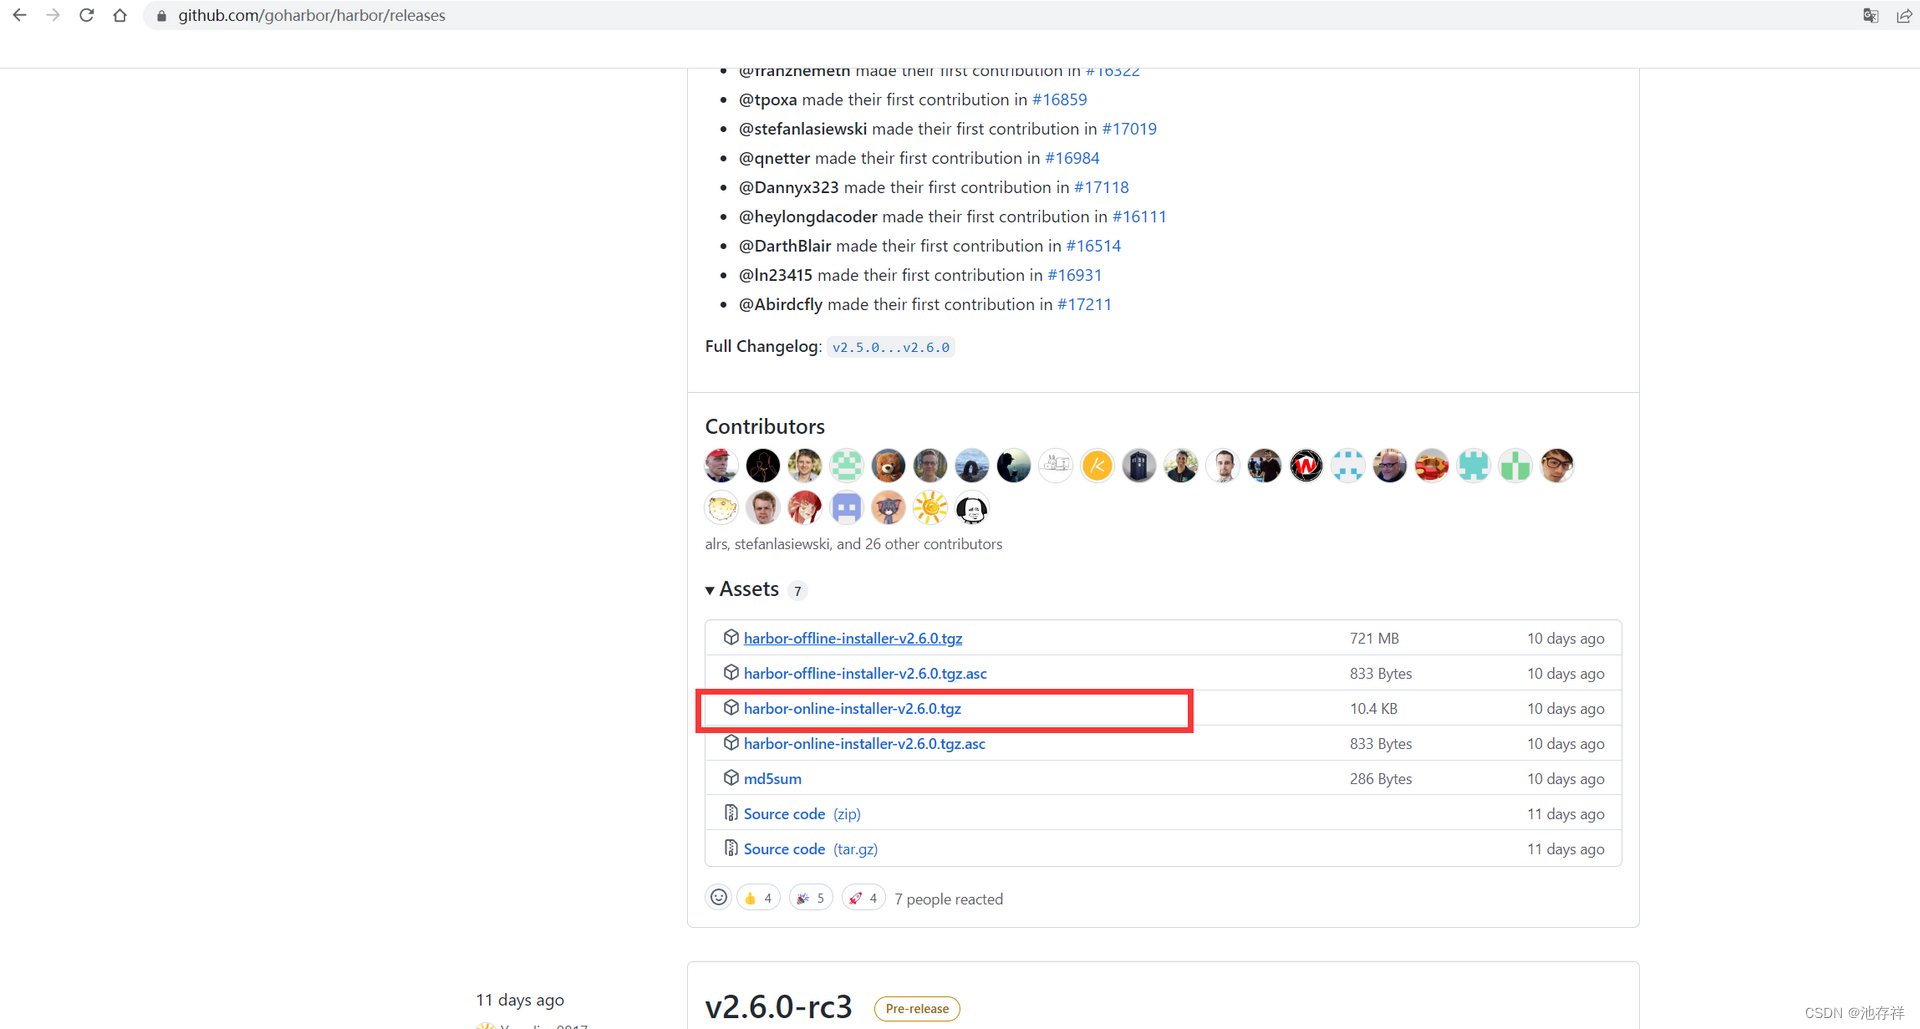The image size is (1920, 1029).
Task: Go back using browser back arrow
Action: (20, 15)
